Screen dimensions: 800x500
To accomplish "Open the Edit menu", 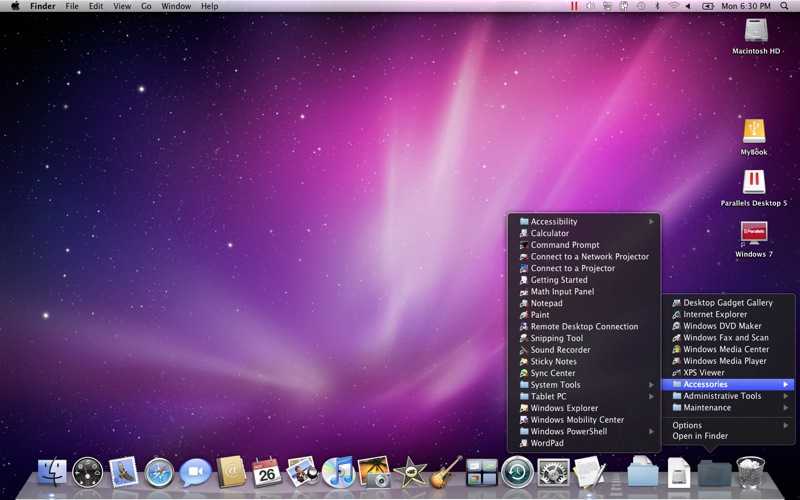I will point(95,6).
